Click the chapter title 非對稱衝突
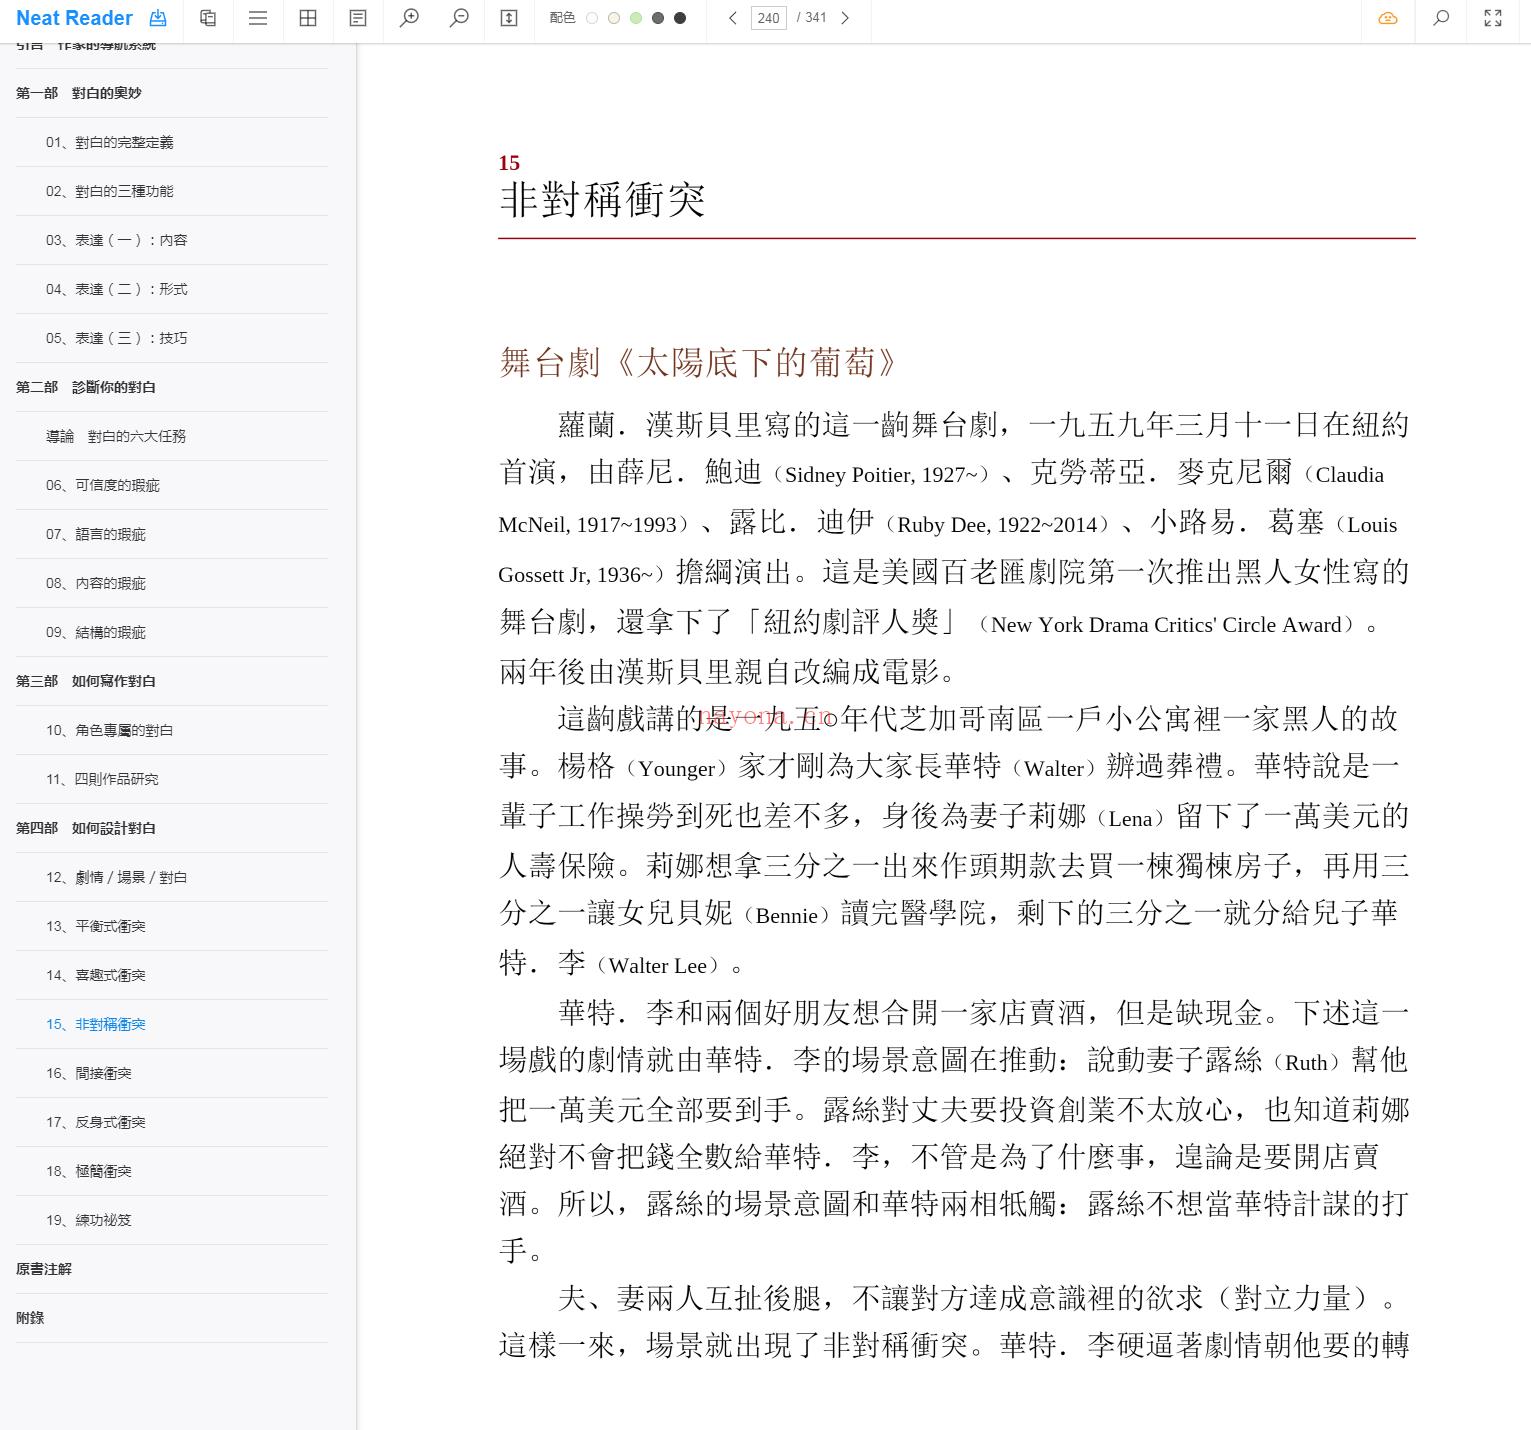Screen dimensions: 1531x1430 602,200
